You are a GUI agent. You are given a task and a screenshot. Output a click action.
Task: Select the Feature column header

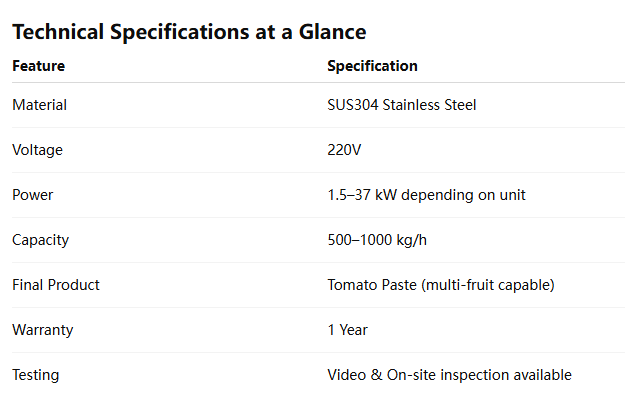(x=39, y=66)
